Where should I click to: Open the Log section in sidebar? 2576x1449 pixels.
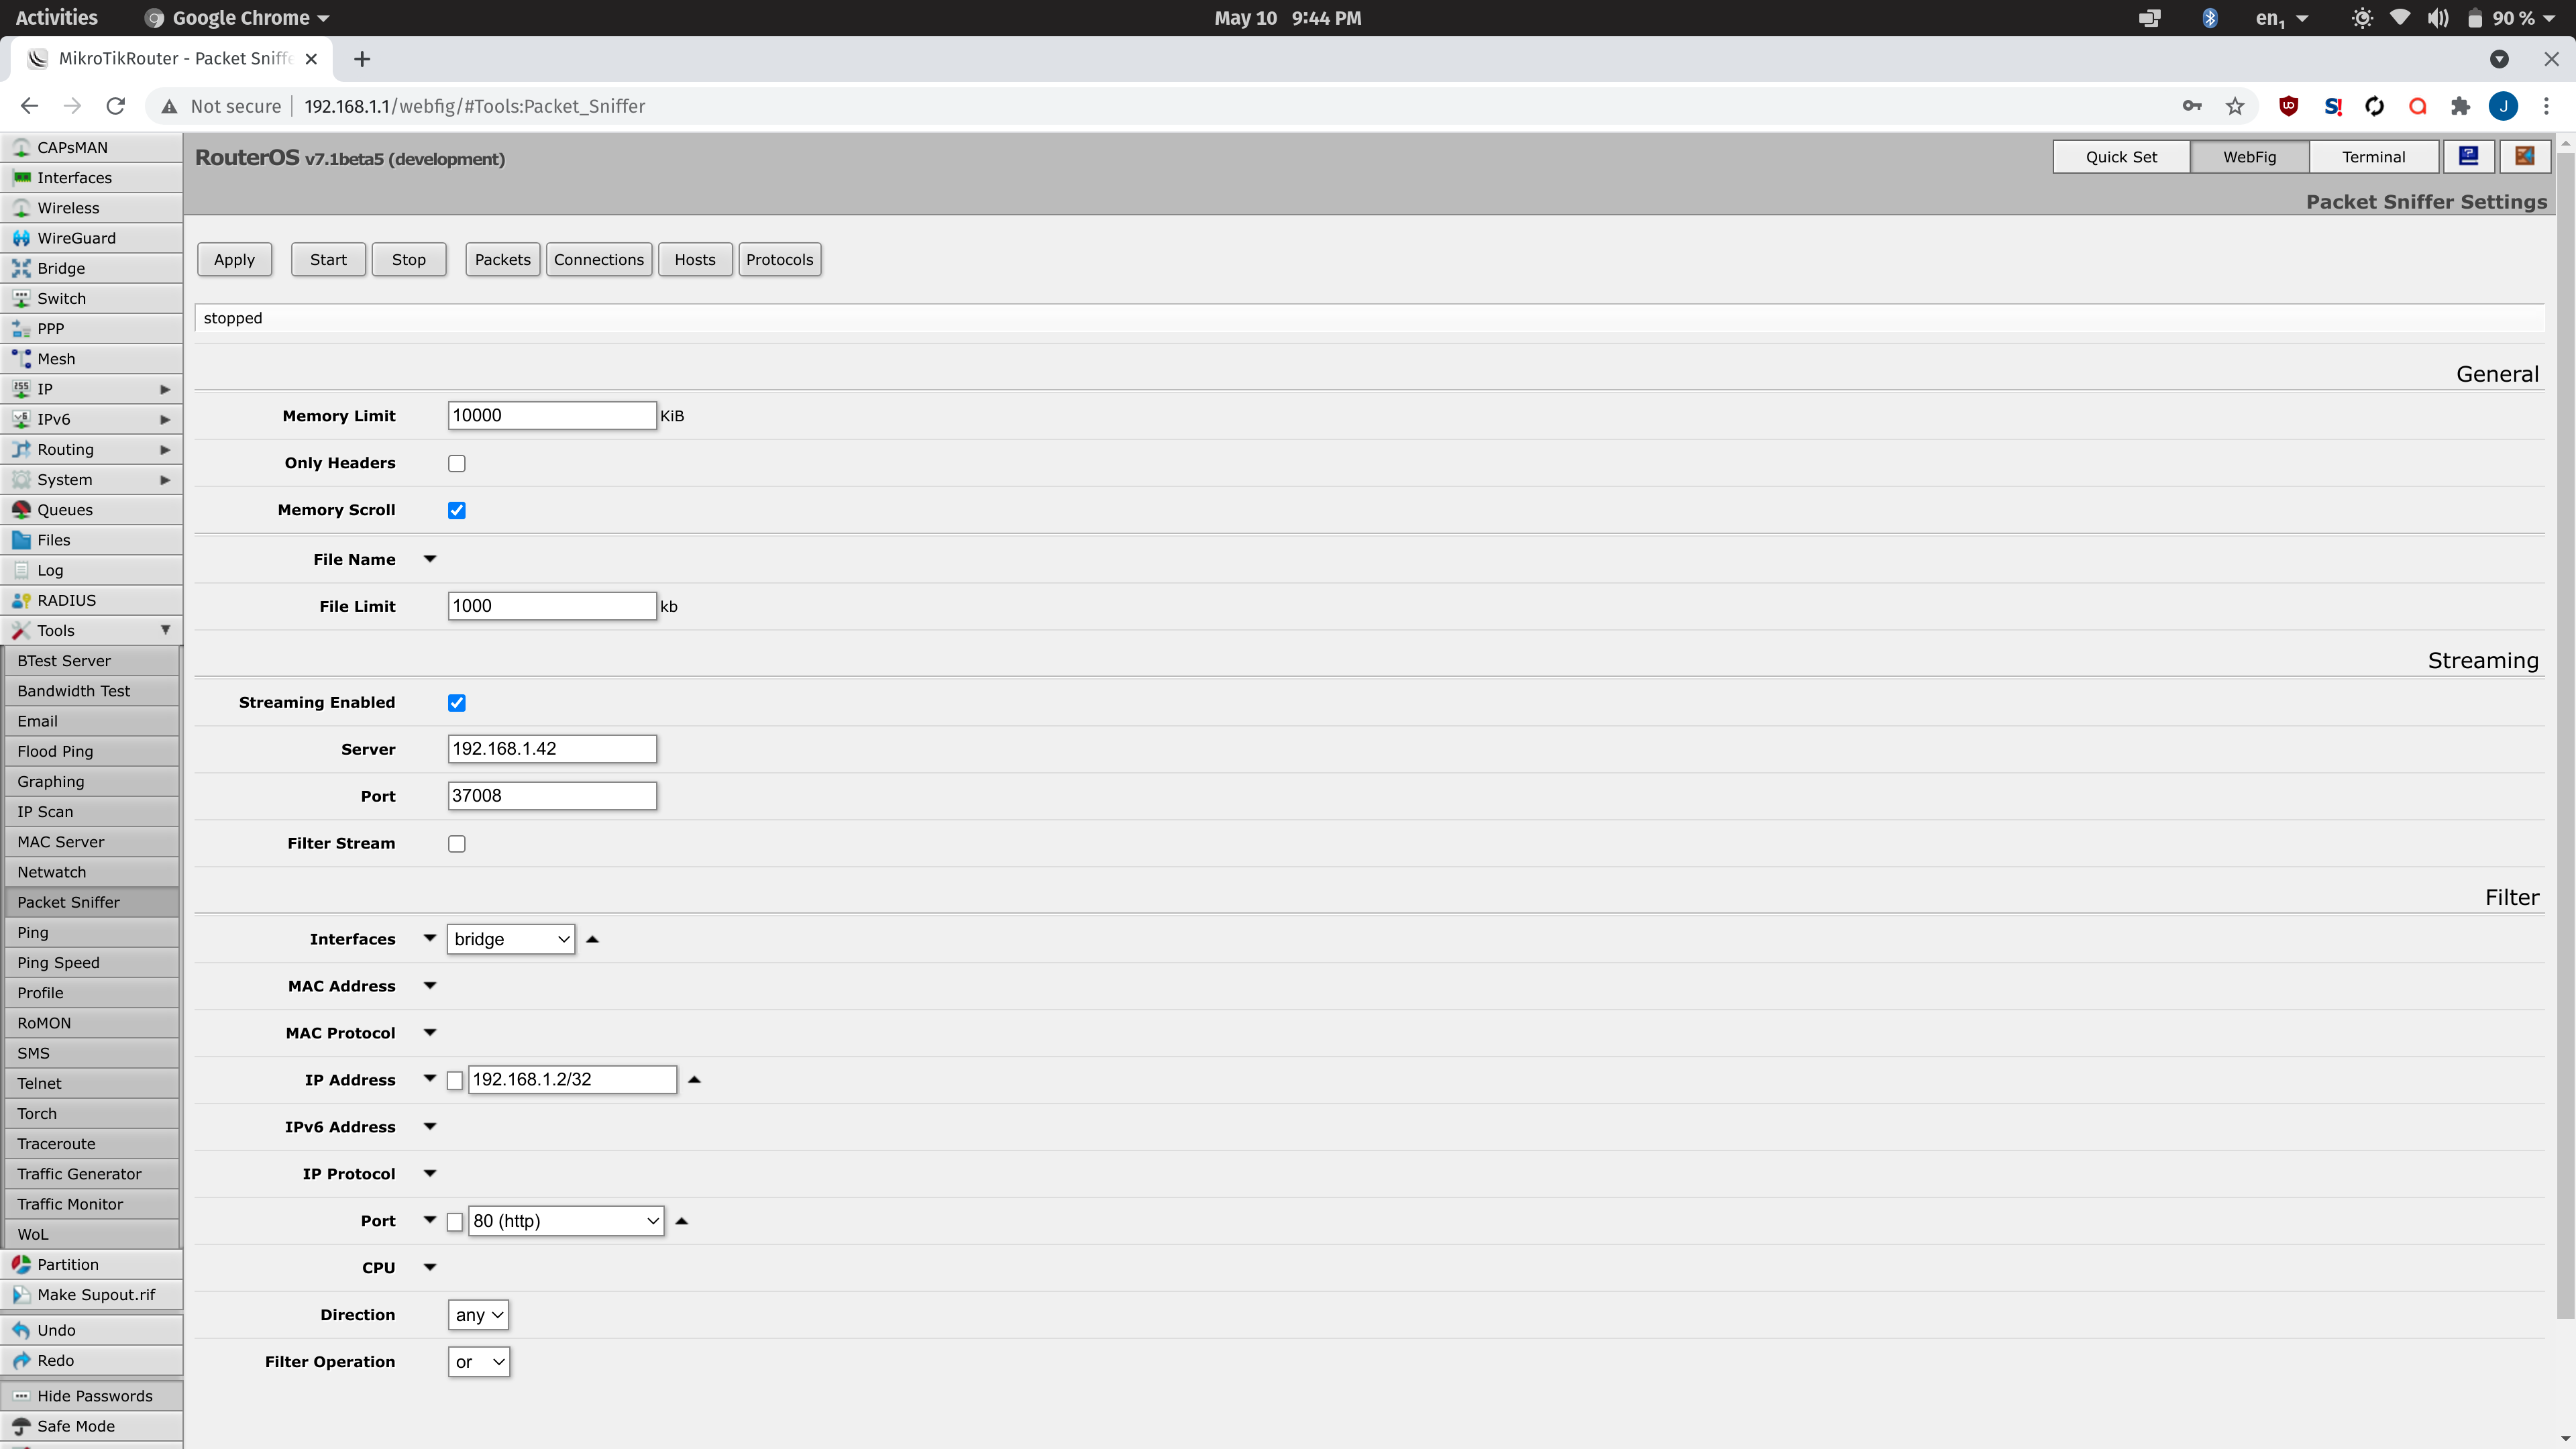tap(50, 570)
